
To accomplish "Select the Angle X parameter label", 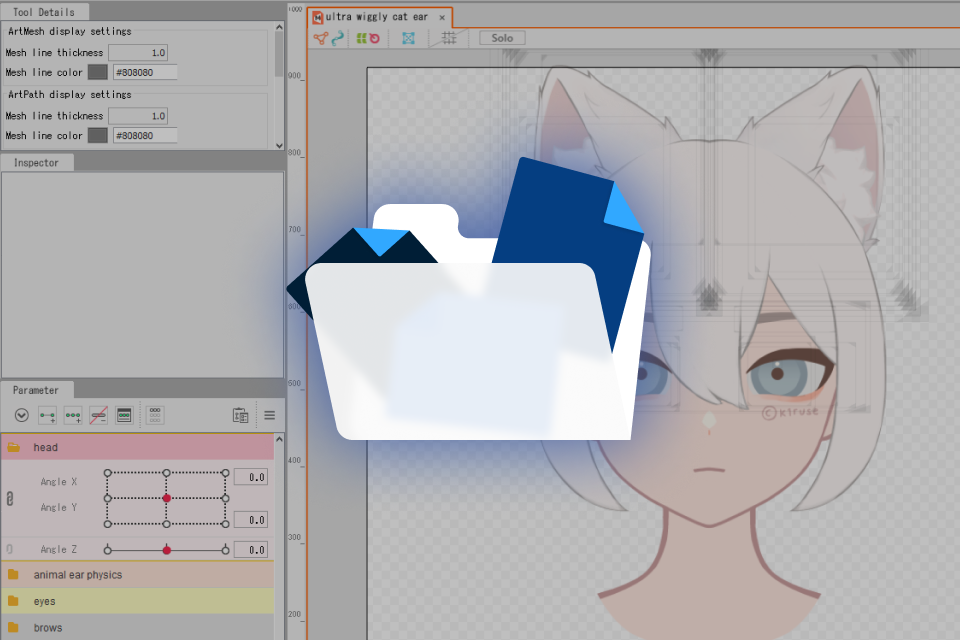I will (59, 482).
